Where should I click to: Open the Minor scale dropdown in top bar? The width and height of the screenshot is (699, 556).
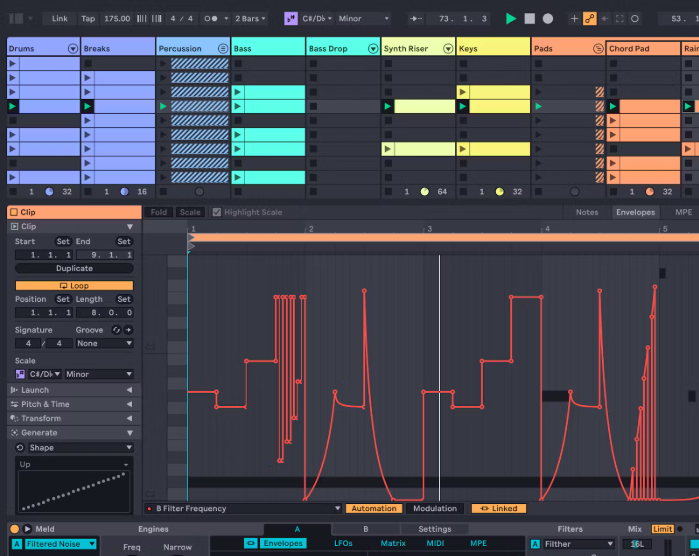(x=363, y=18)
